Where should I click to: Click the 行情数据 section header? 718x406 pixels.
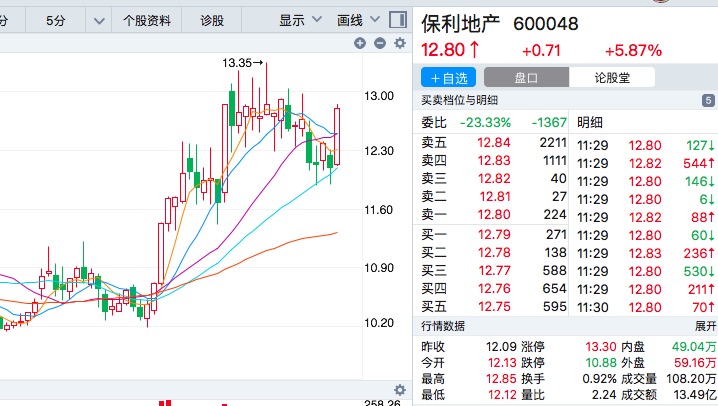tap(443, 326)
